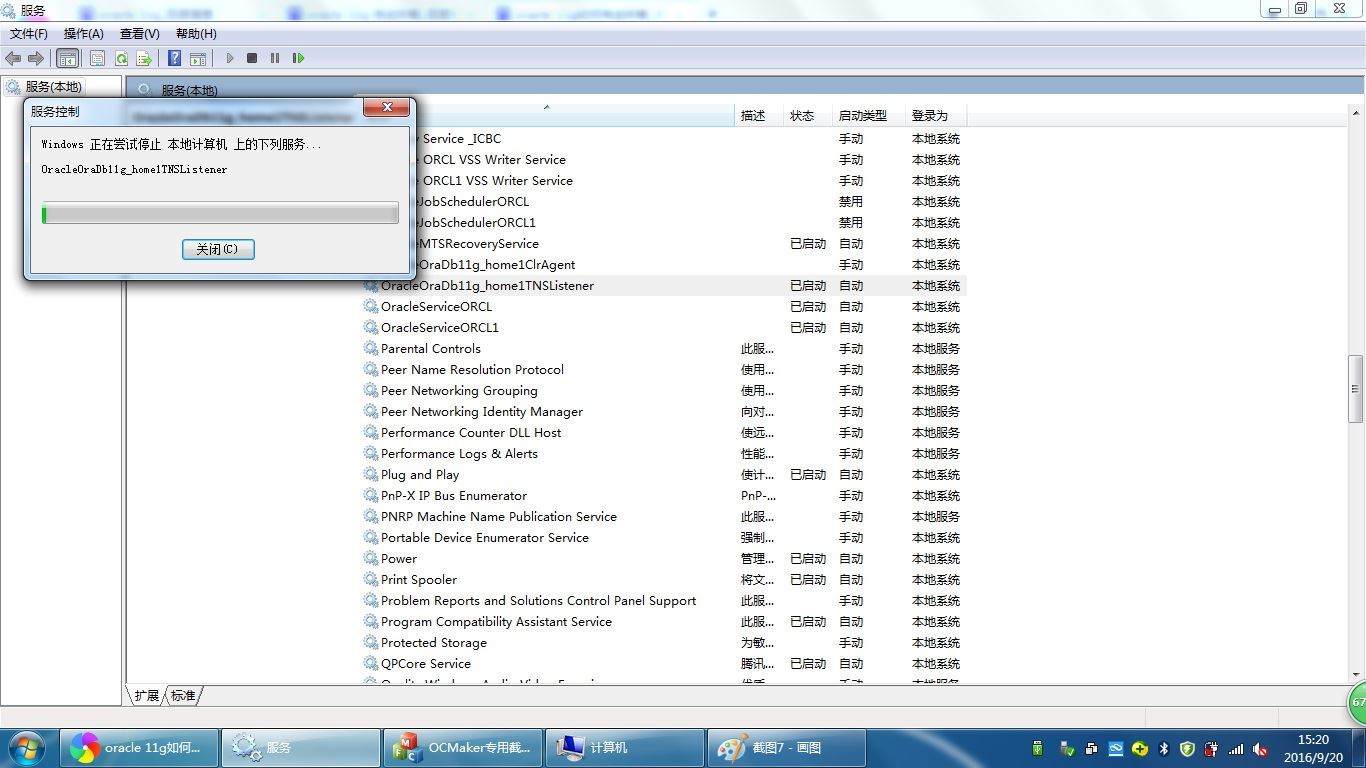Click the Restart Service icon
The height and width of the screenshot is (768, 1366).
point(298,59)
